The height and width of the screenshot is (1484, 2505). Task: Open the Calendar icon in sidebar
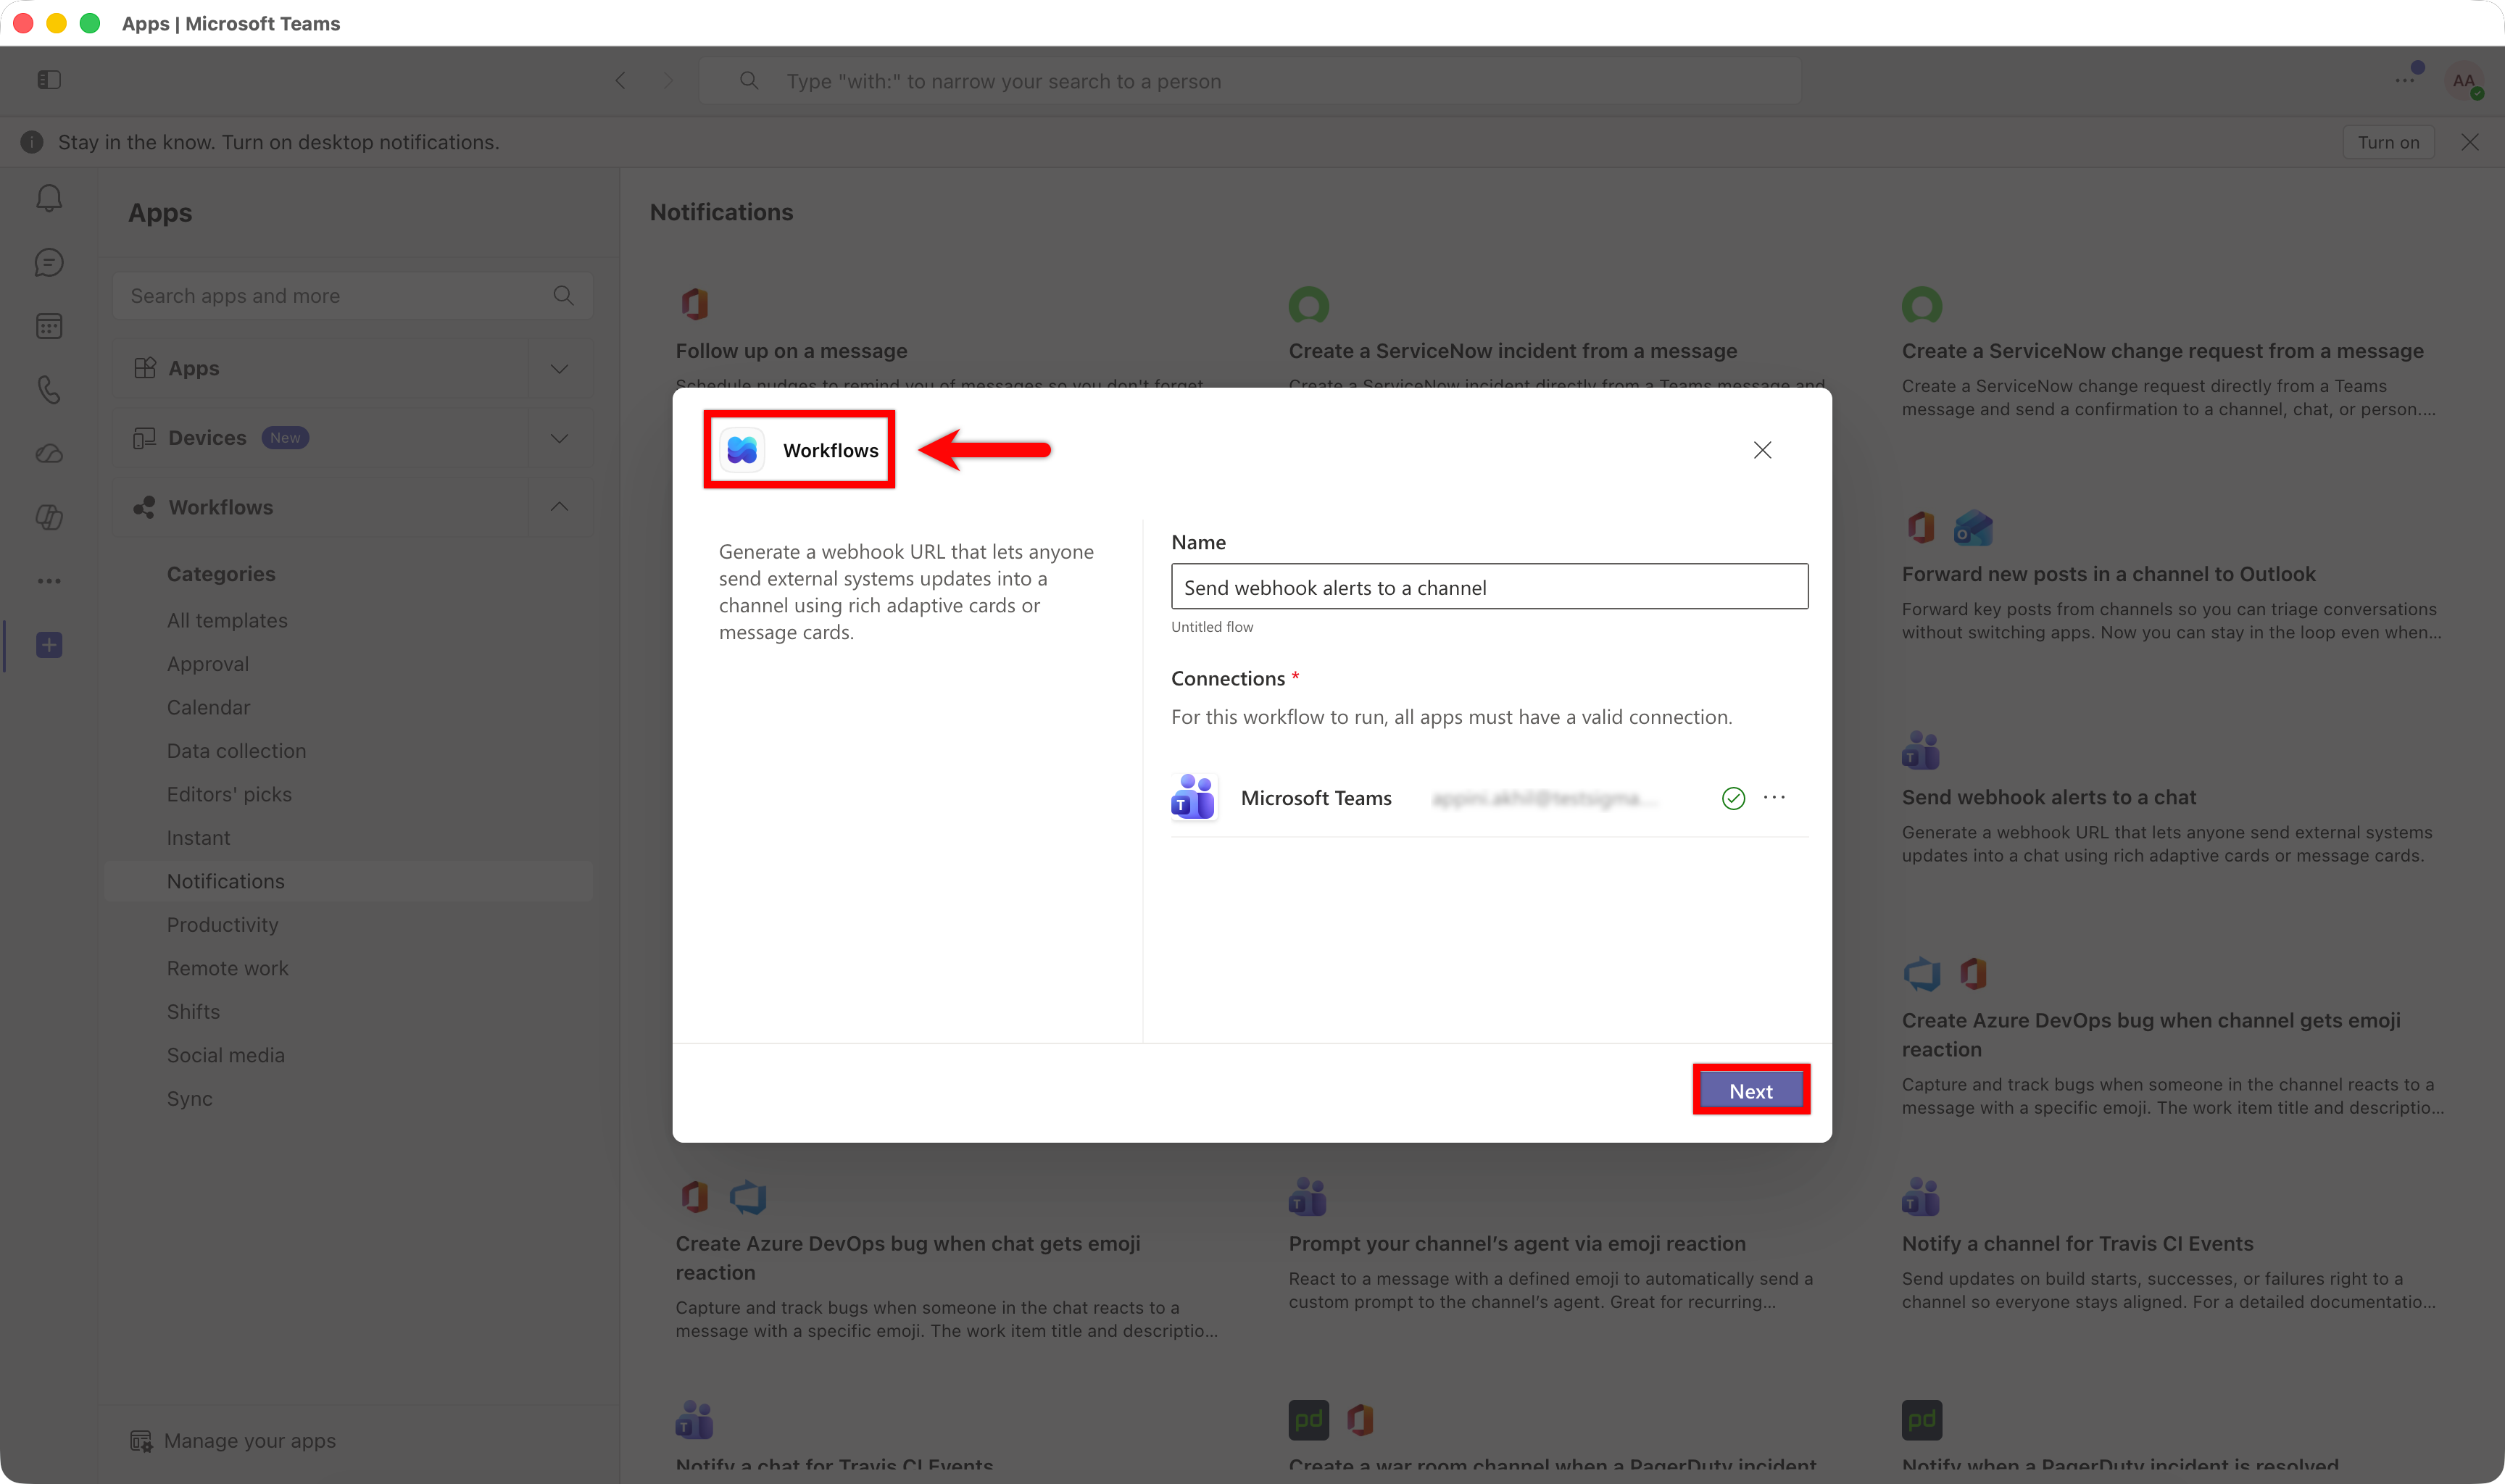(x=49, y=326)
